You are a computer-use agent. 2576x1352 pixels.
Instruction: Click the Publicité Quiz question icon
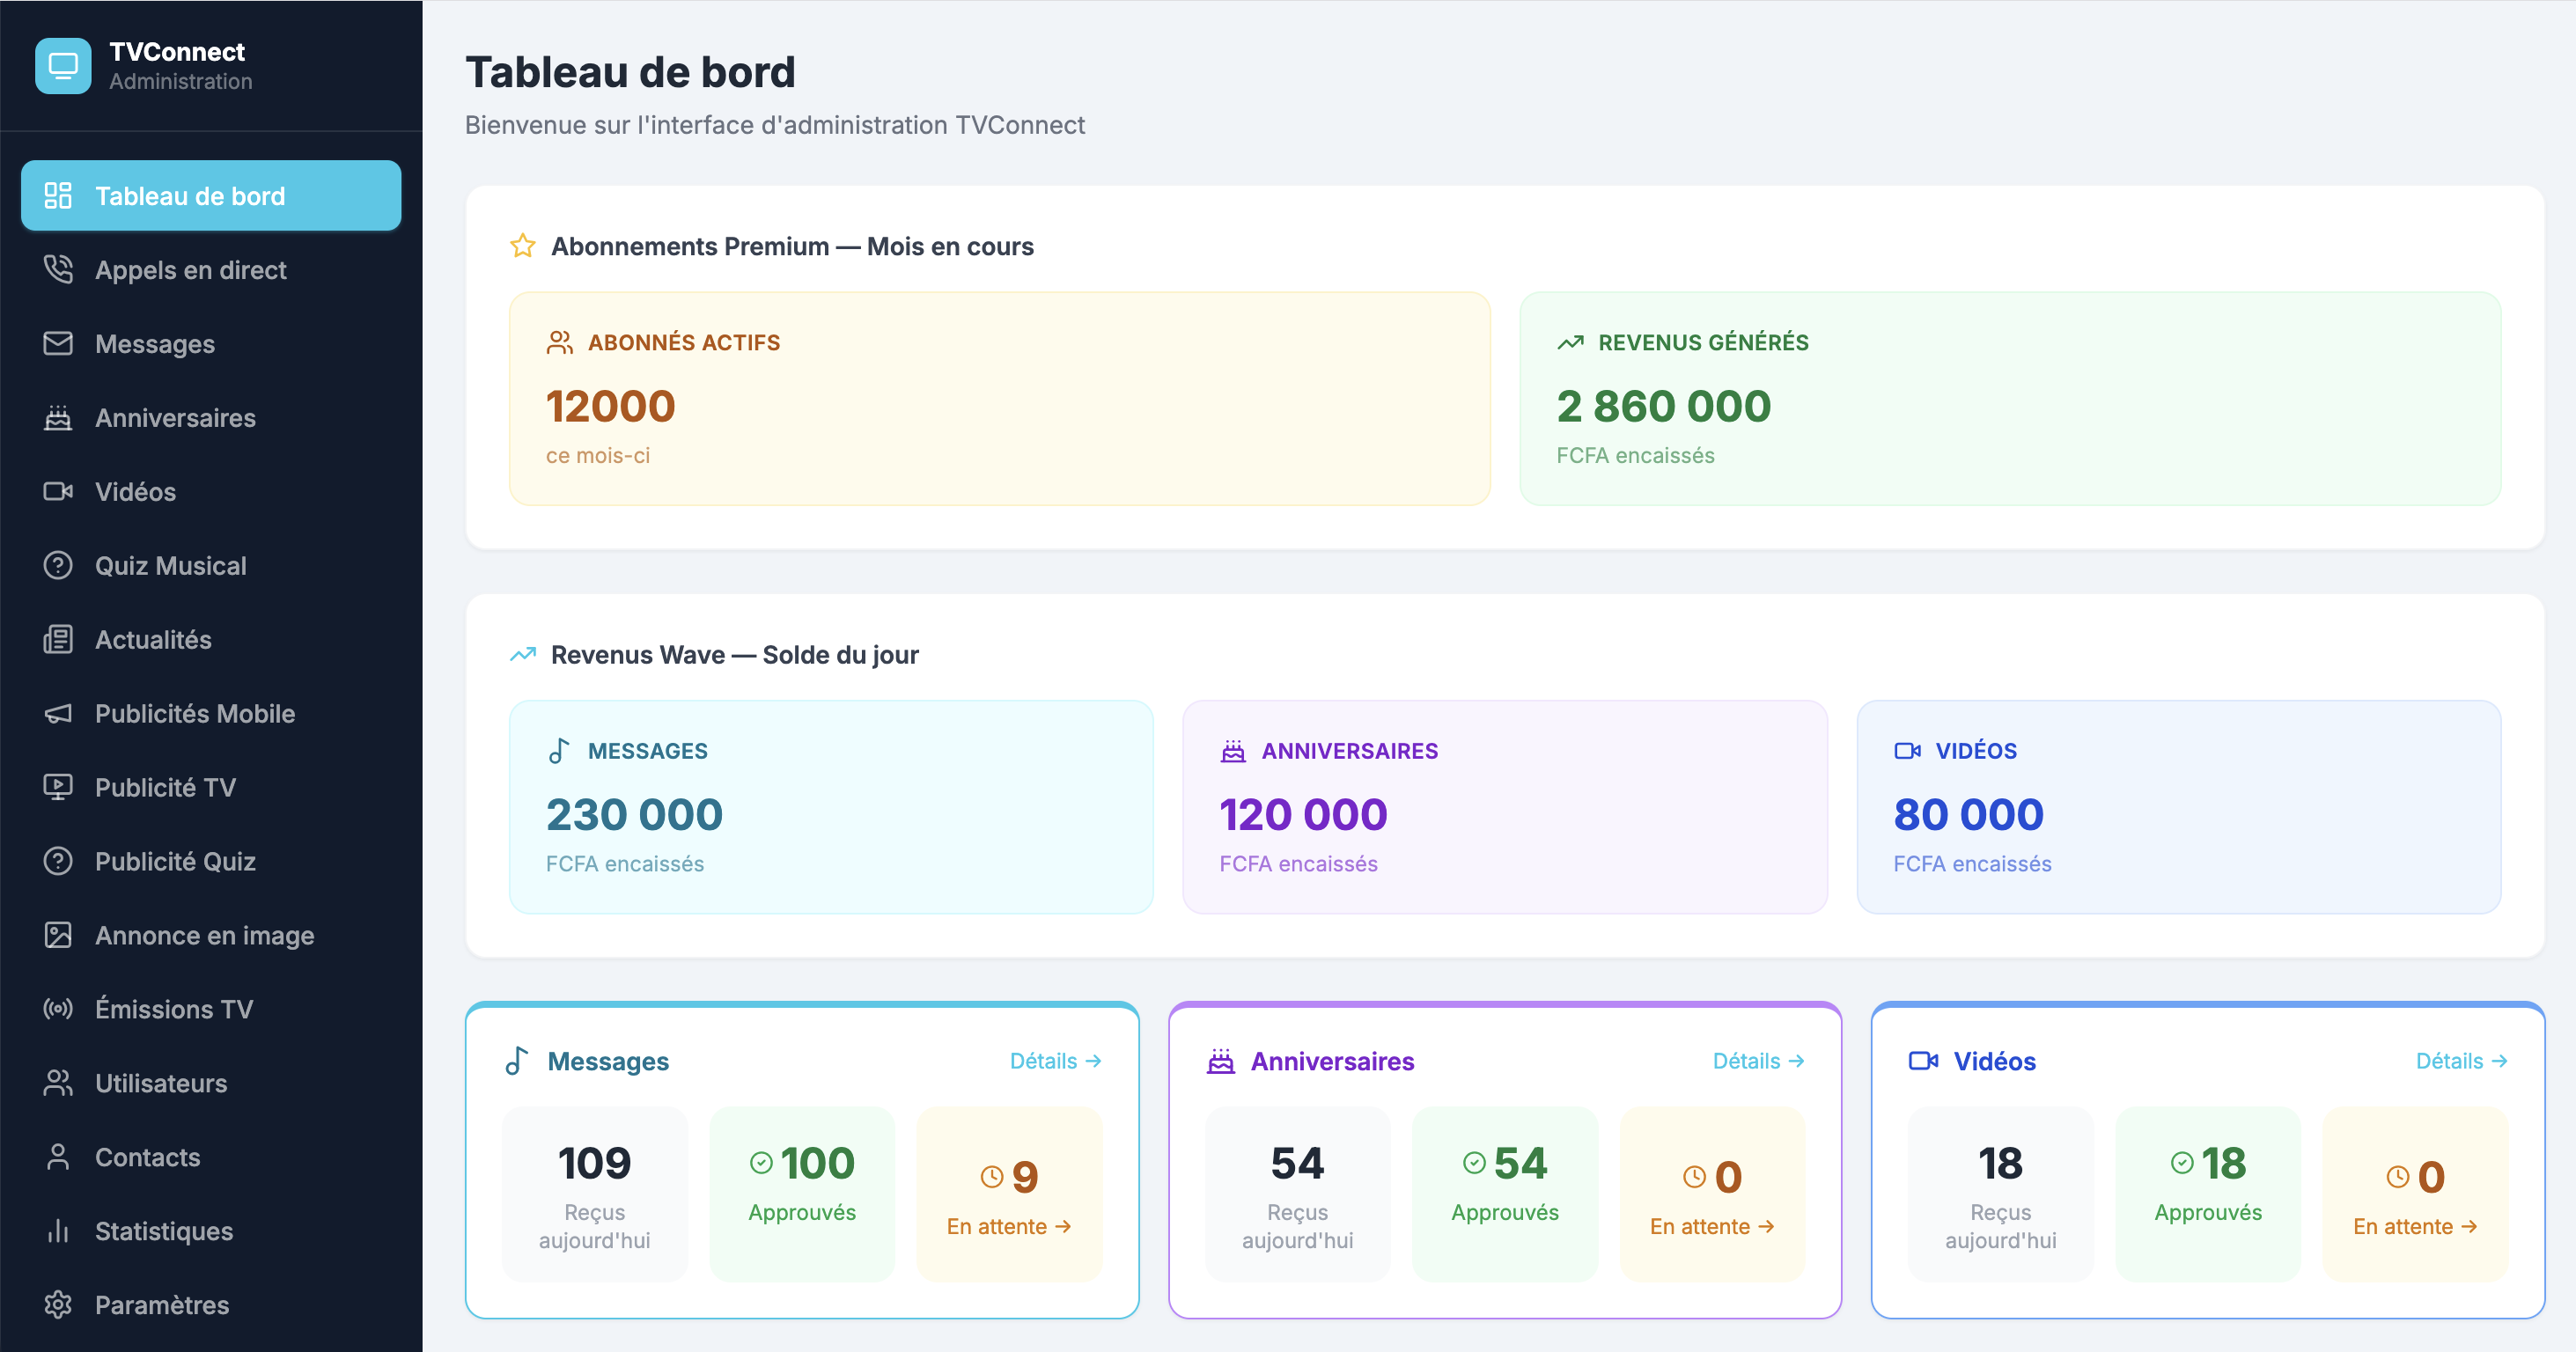(x=58, y=862)
